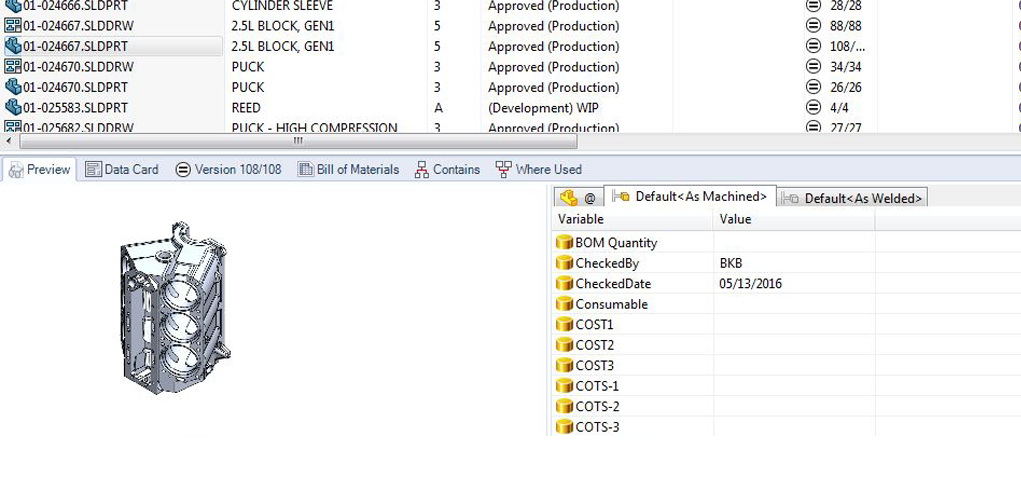The image size is (1021, 498).
Task: Click part icon of 01-024670.SLDPRT
Action: (x=12, y=87)
